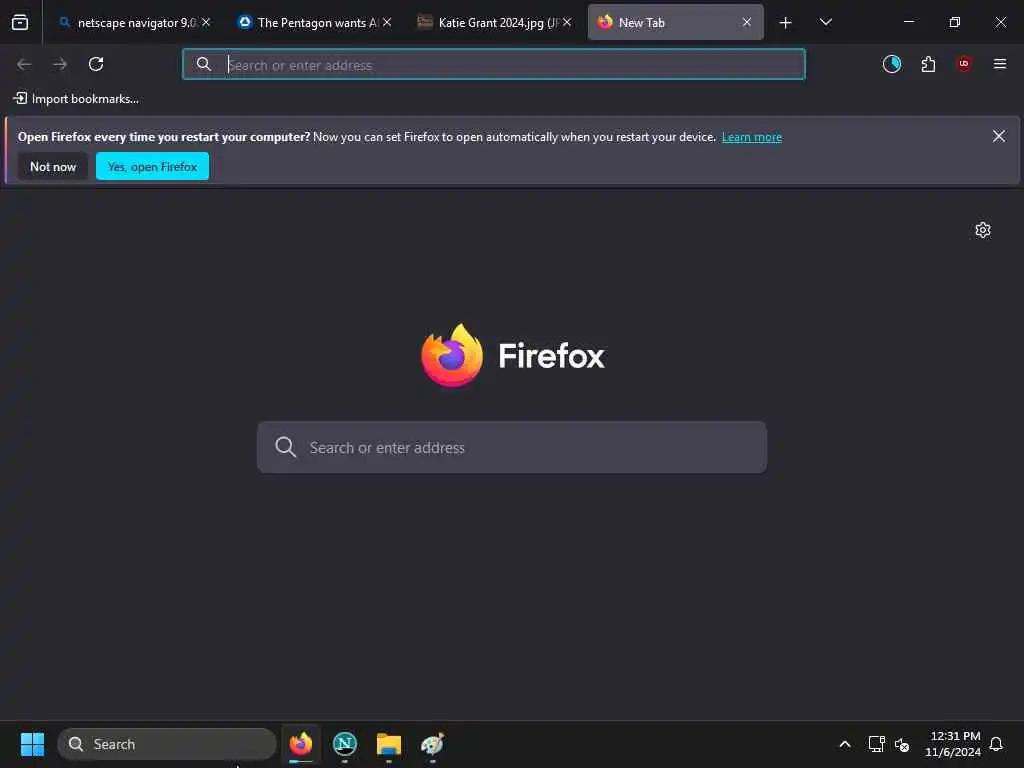
Task: Open the blue circular toolbar extension icon
Action: (x=892, y=64)
